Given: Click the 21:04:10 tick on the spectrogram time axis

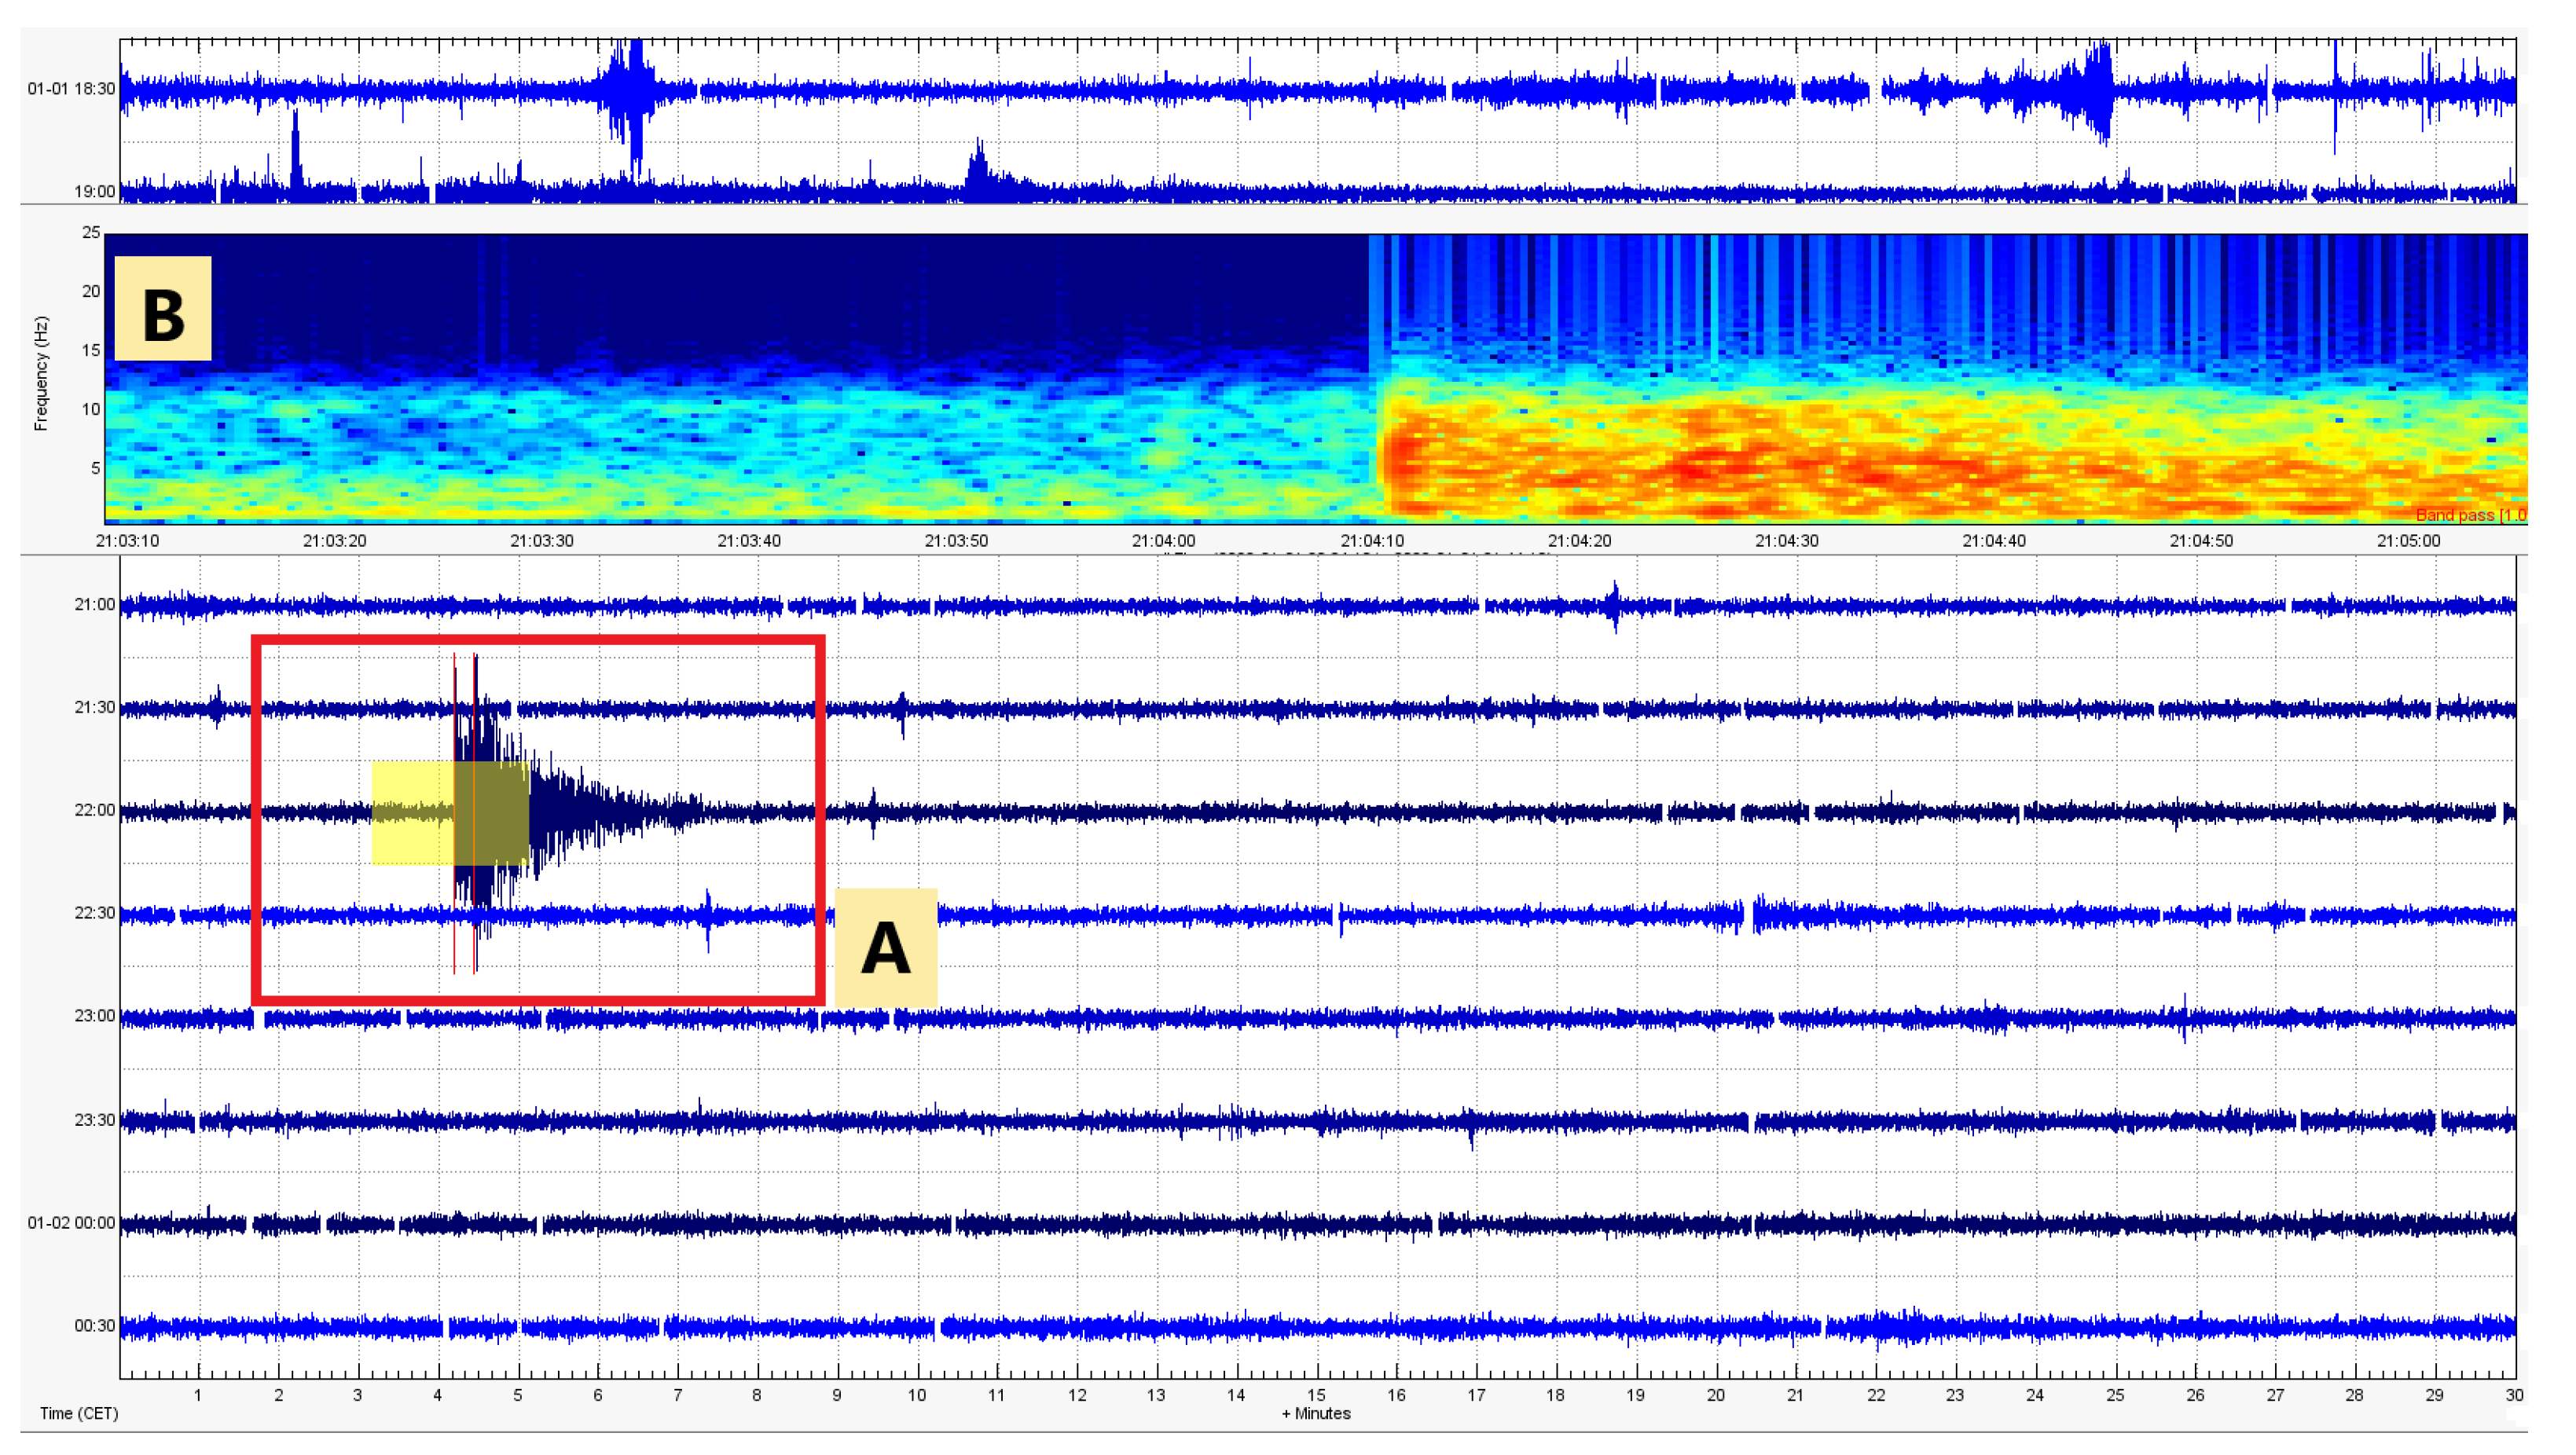Looking at the screenshot, I should 1371,540.
